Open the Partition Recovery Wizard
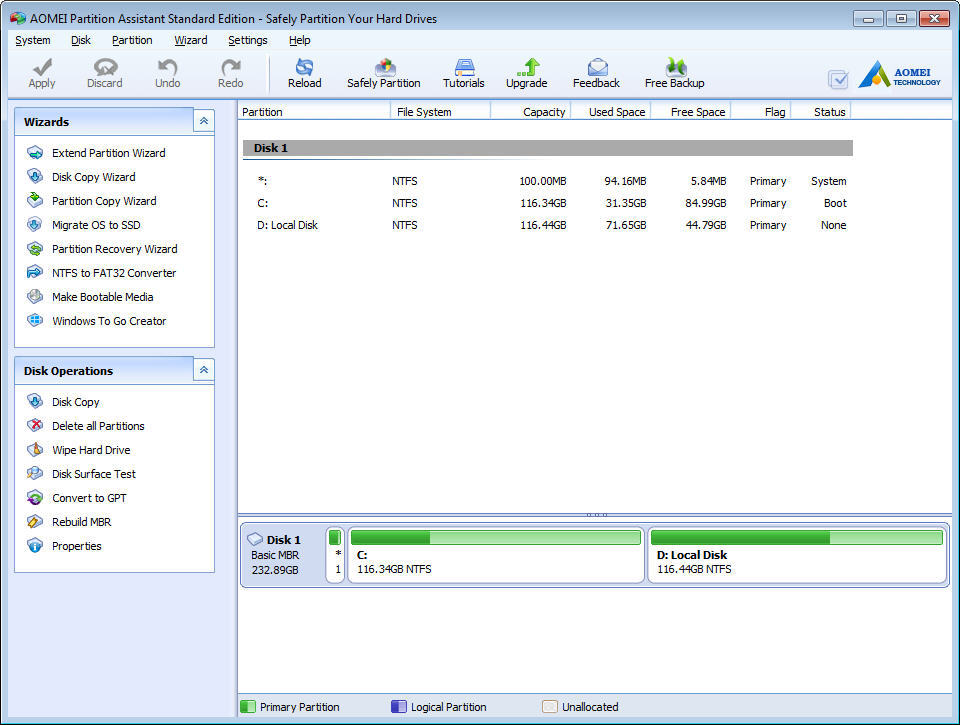This screenshot has width=960, height=725. (114, 249)
